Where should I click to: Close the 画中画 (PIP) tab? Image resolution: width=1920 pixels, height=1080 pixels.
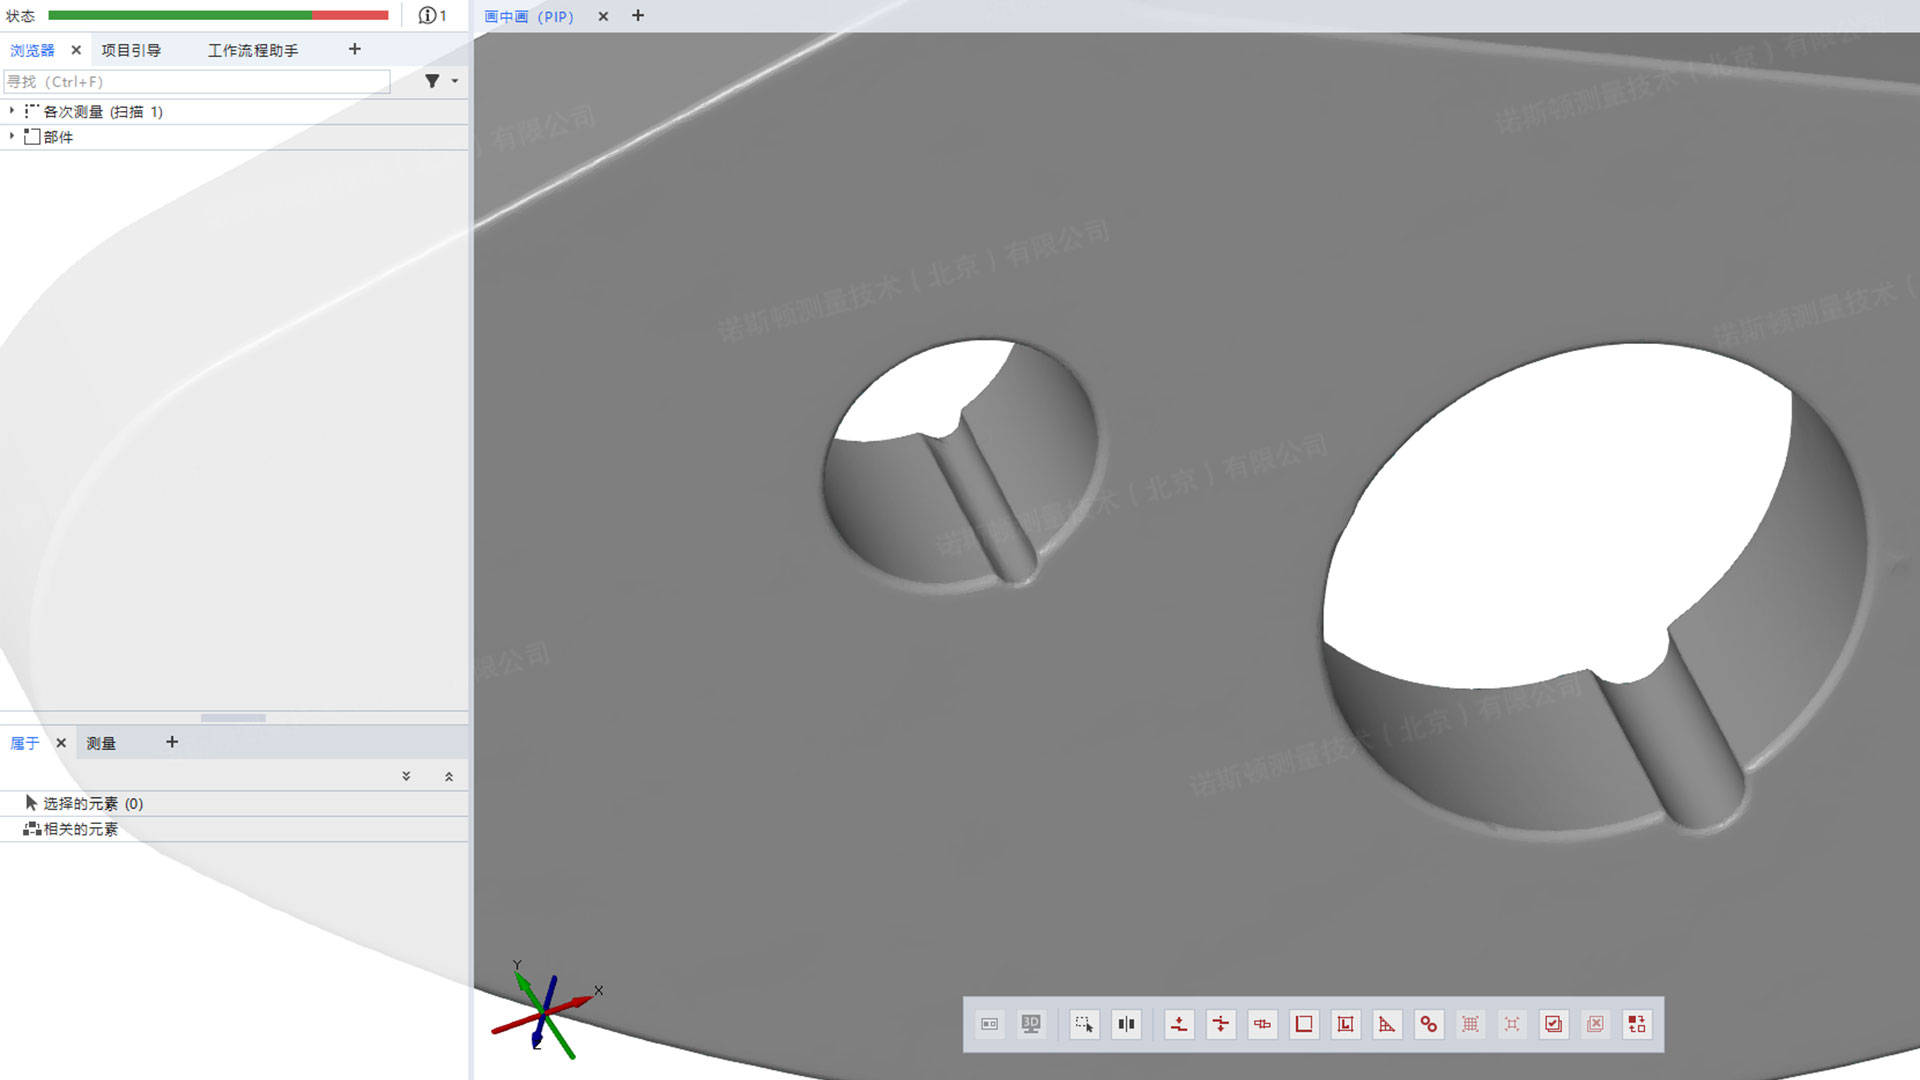tap(603, 16)
